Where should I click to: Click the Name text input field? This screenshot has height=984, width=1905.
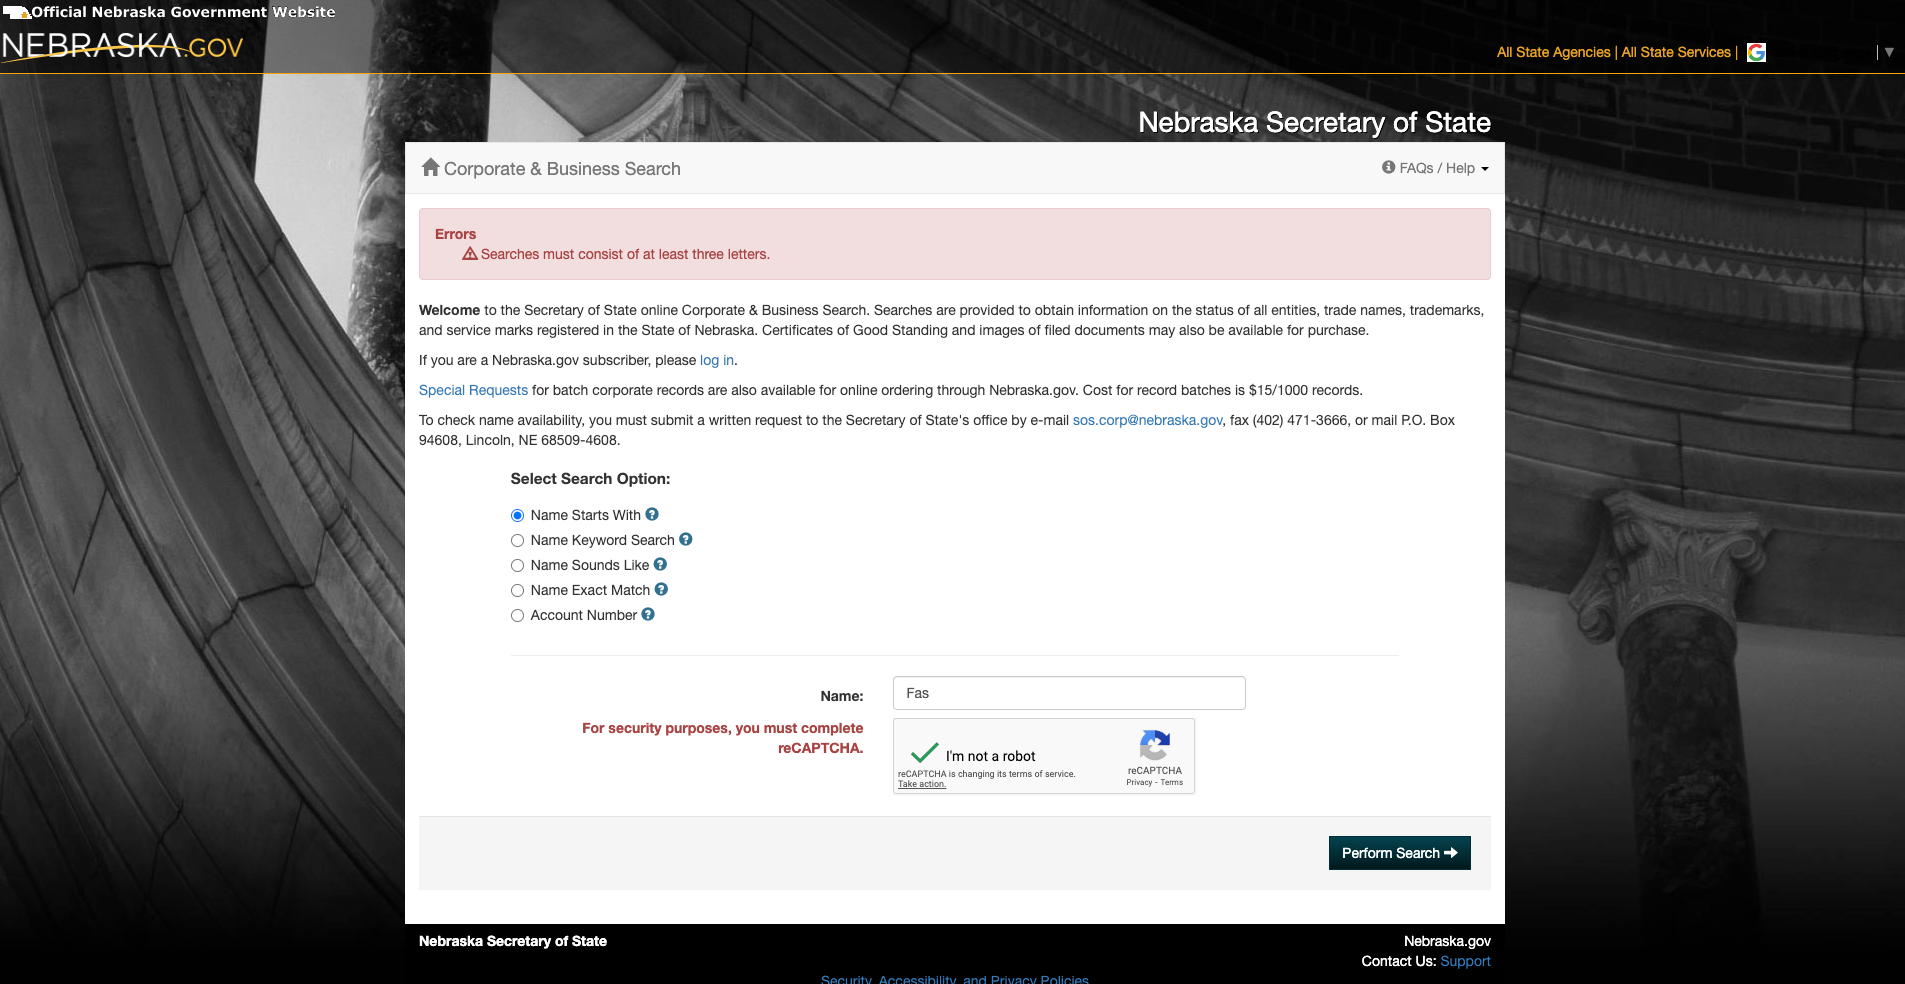[1068, 693]
